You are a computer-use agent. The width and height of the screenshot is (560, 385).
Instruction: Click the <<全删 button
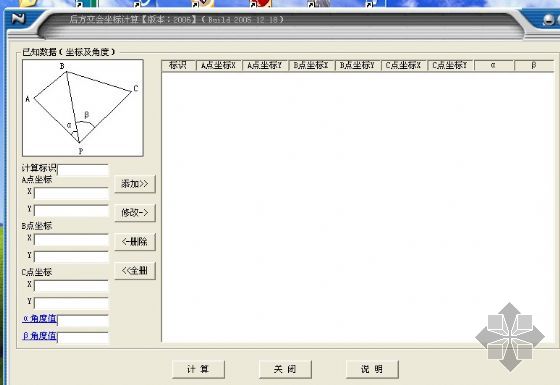pos(135,271)
